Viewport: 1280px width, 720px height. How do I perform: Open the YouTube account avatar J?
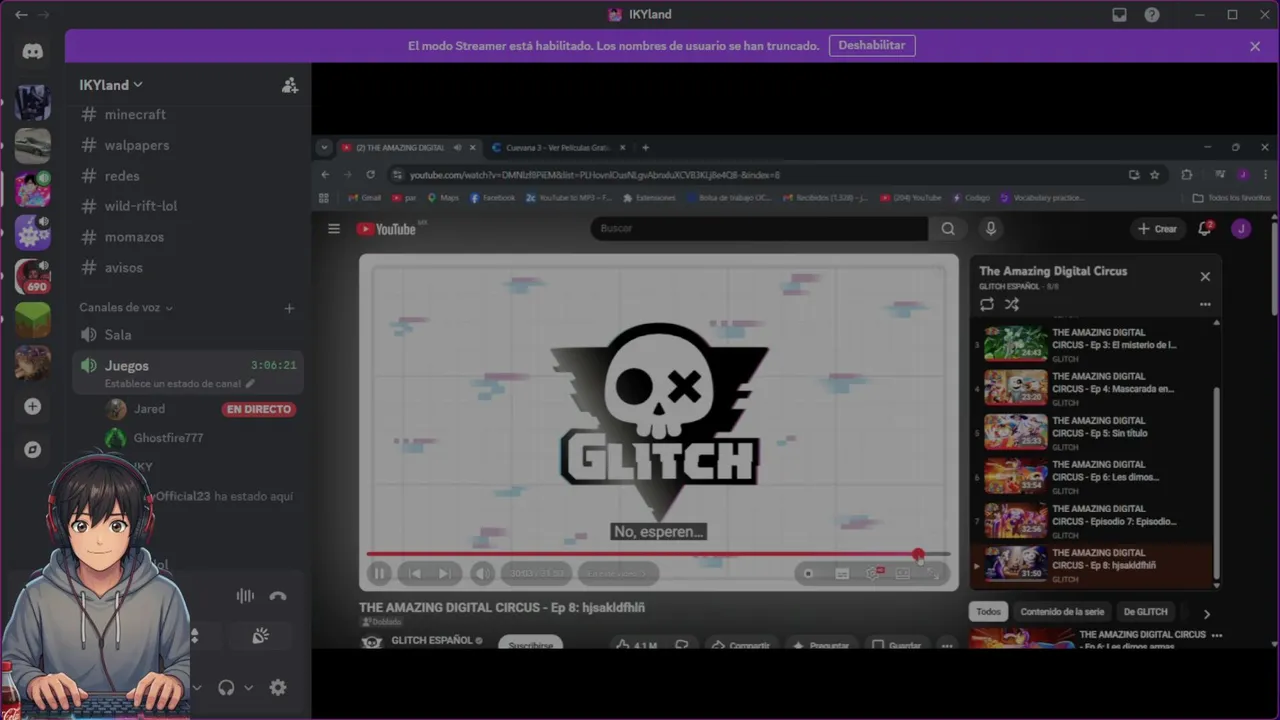point(1241,229)
